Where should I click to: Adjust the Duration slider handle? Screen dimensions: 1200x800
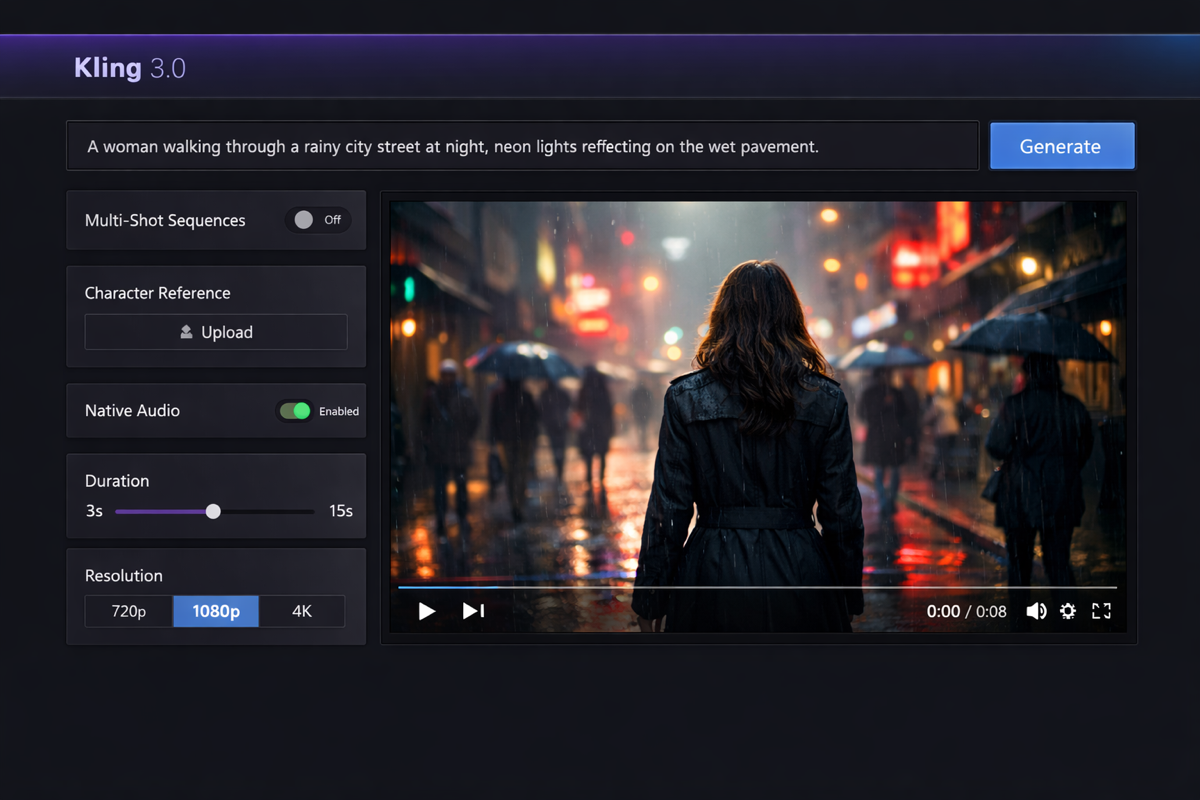click(213, 511)
